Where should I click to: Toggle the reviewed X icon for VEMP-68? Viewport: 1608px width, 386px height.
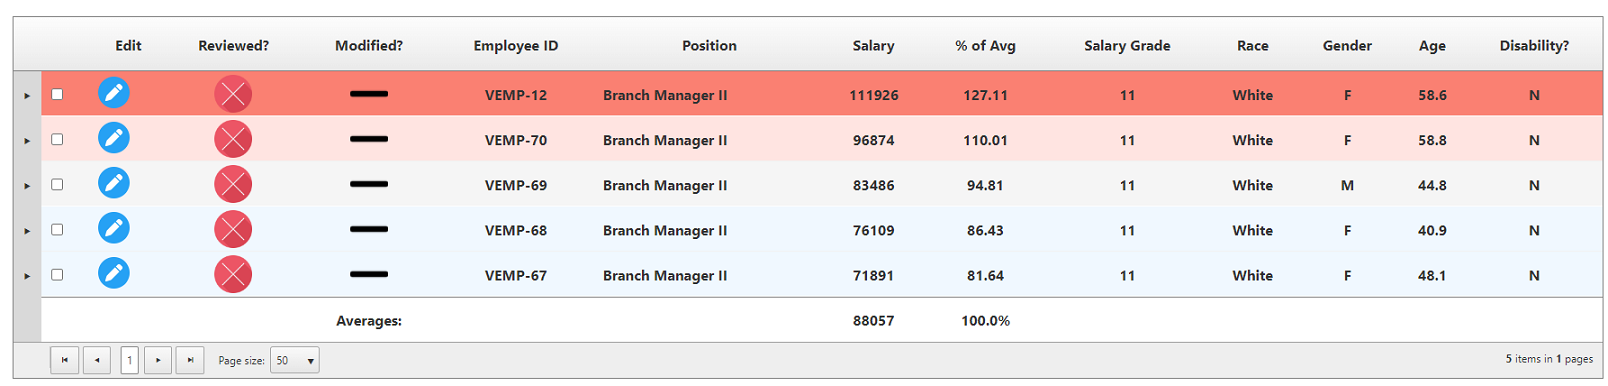coord(233,229)
